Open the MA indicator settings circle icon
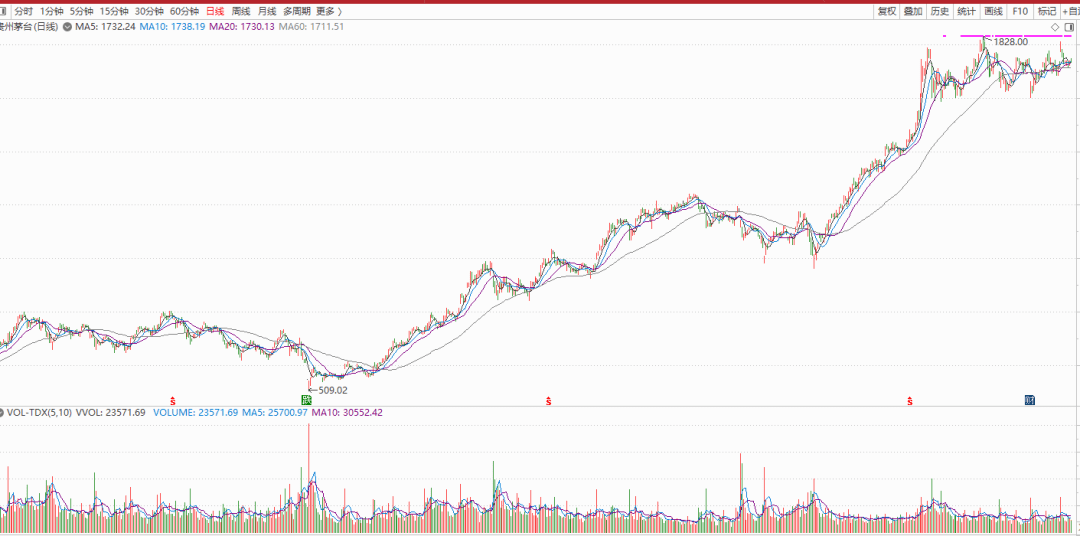The image size is (1080, 536). coord(68,26)
